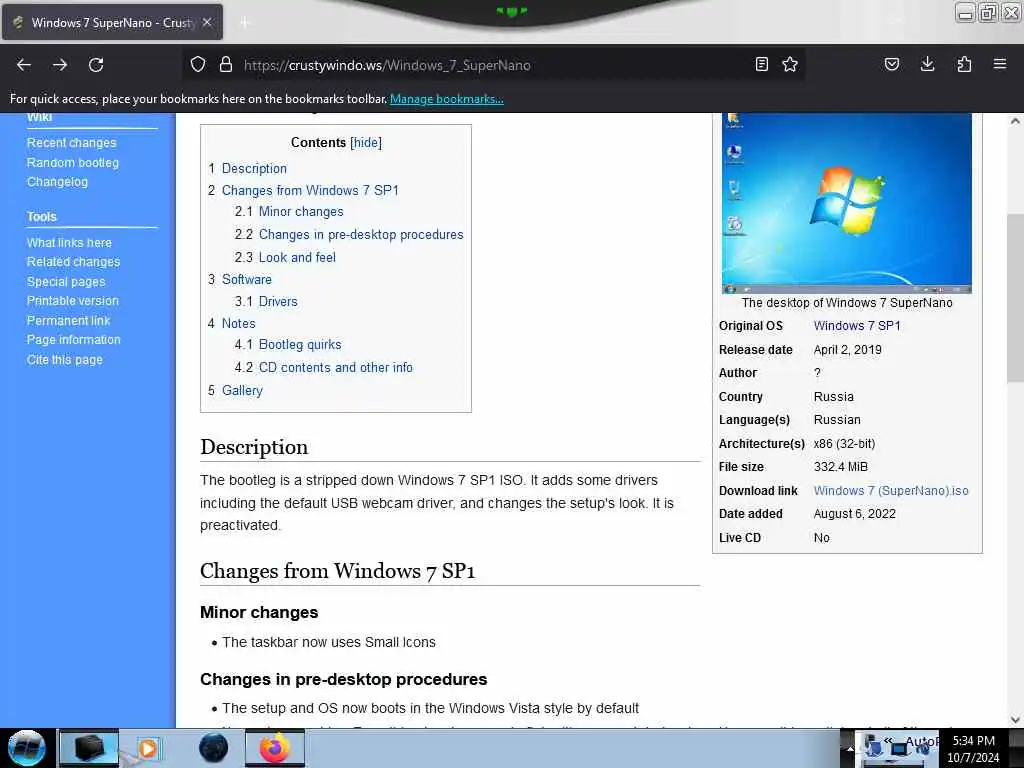This screenshot has height=768, width=1024.
Task: Open Random bootleg in sidebar
Action: (72, 163)
